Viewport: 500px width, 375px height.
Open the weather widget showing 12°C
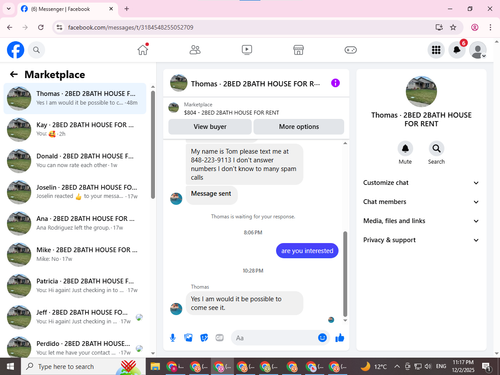pos(373,367)
